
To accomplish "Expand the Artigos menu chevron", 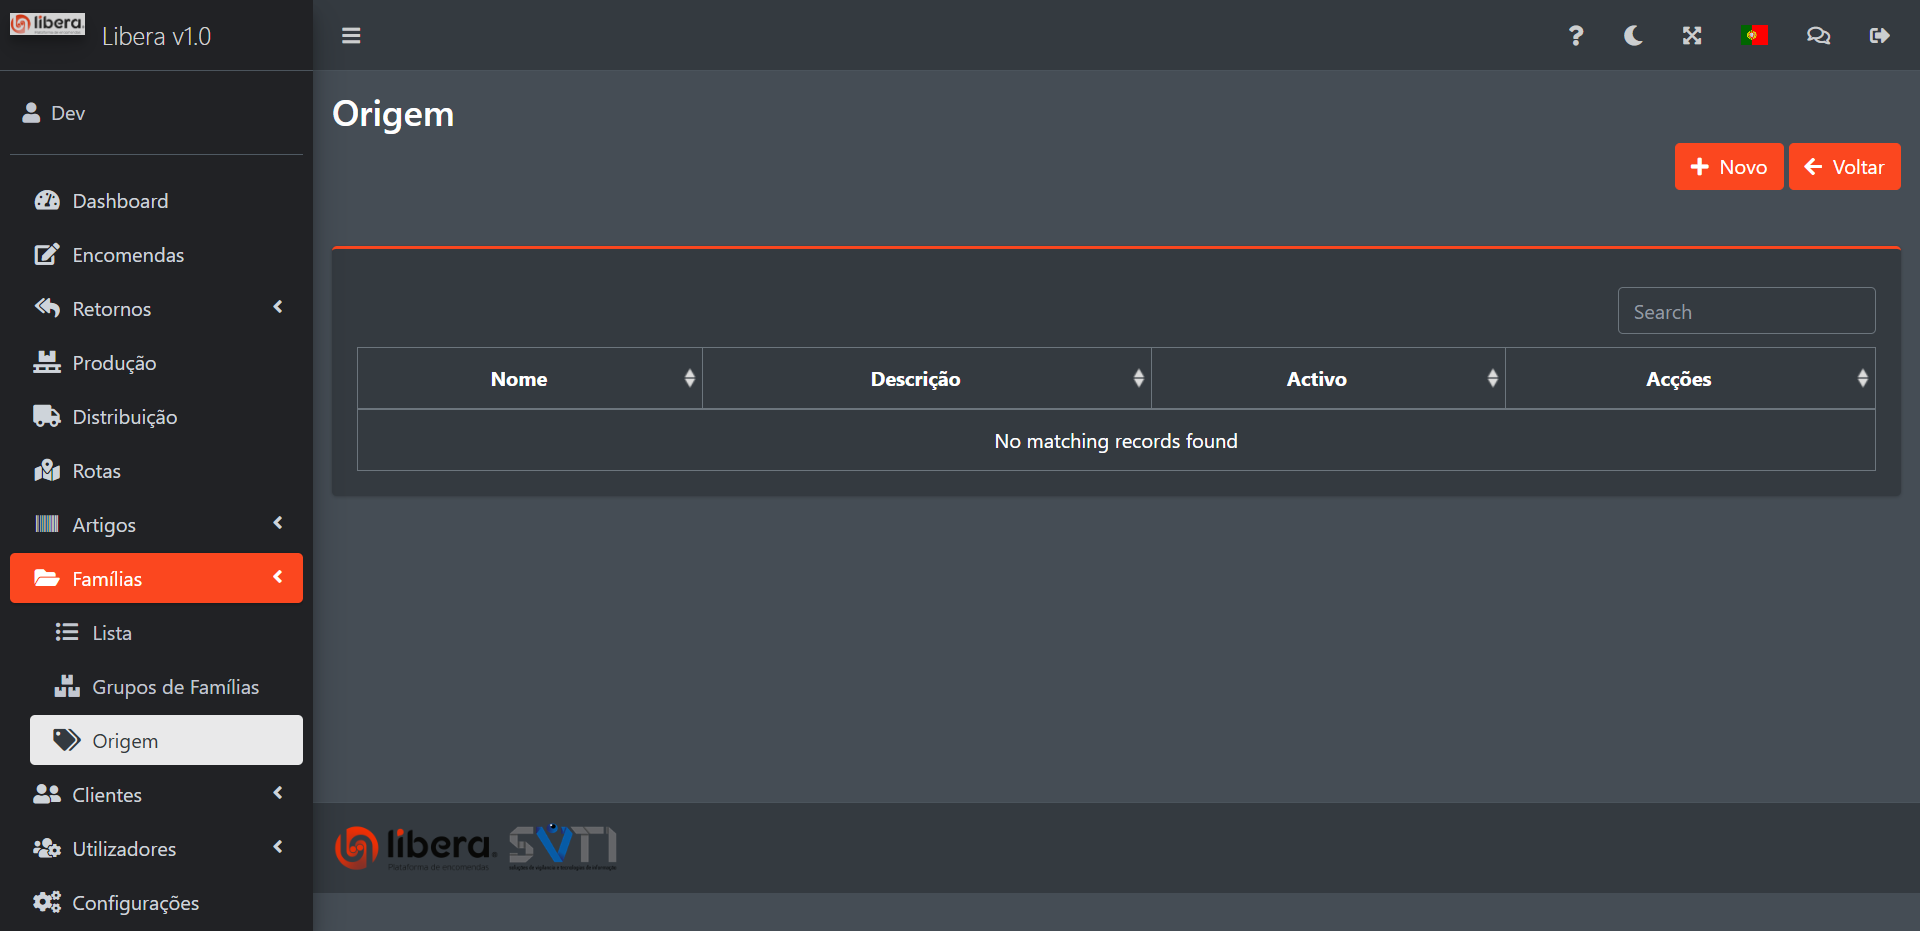I will point(278,524).
